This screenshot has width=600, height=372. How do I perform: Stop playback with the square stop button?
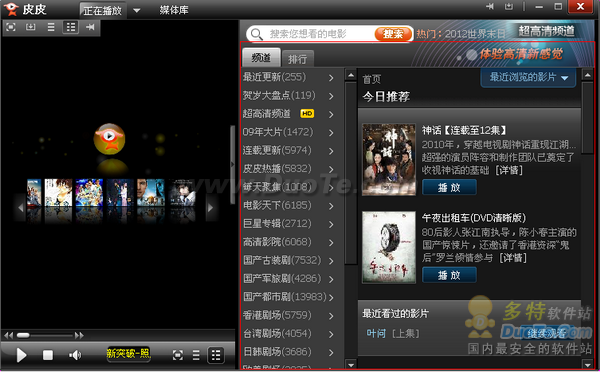pos(48,355)
